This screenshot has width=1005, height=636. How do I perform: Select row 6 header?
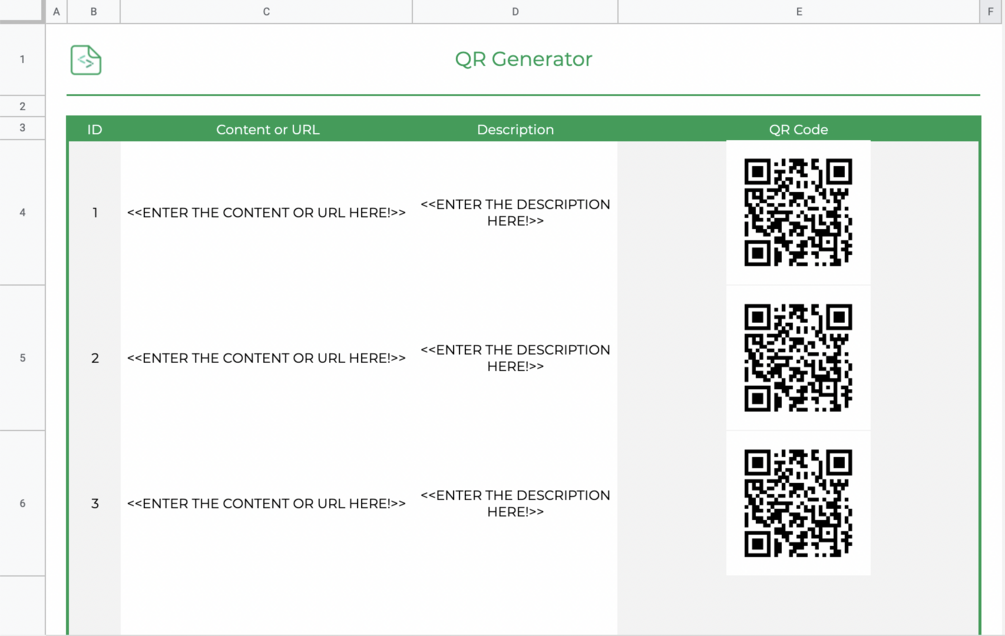pos(22,503)
